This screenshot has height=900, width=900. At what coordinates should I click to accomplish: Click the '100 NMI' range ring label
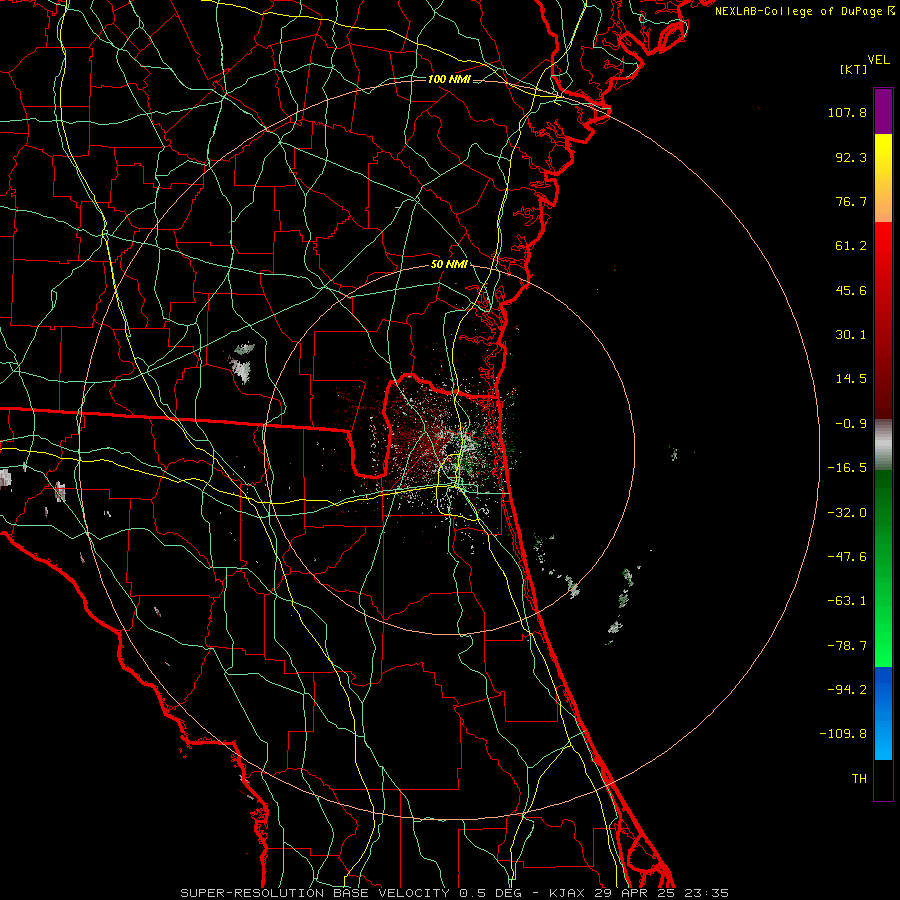coord(449,79)
